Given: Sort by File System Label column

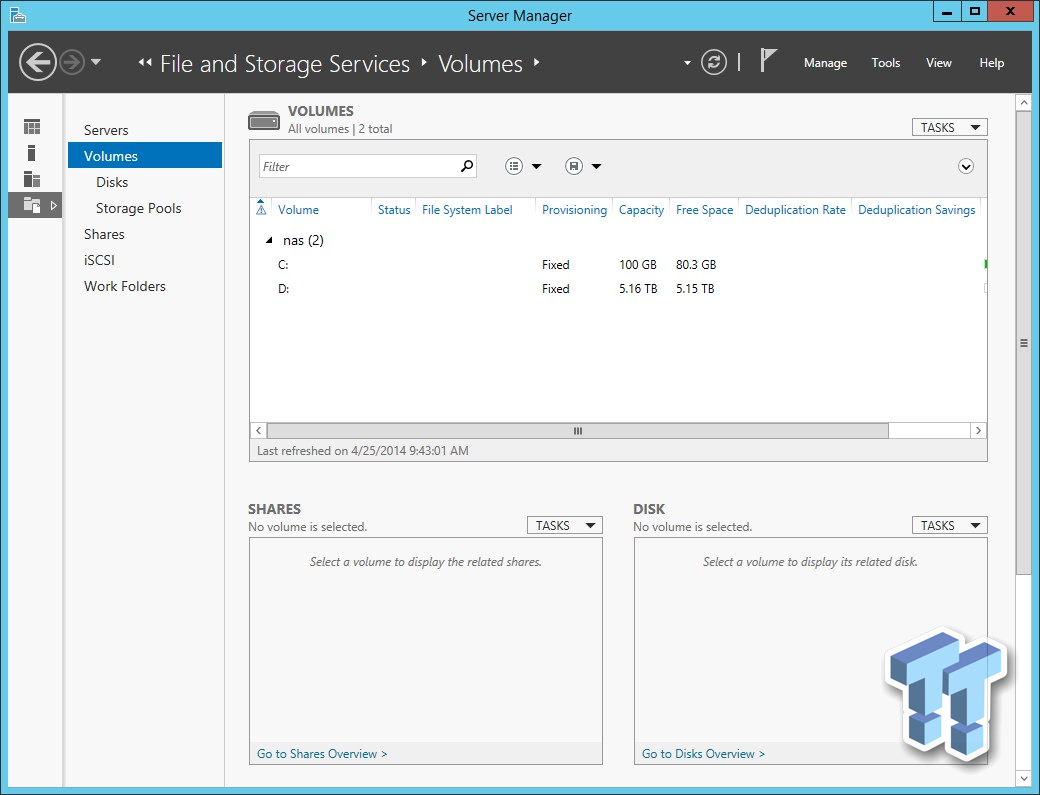Looking at the screenshot, I should pos(467,210).
